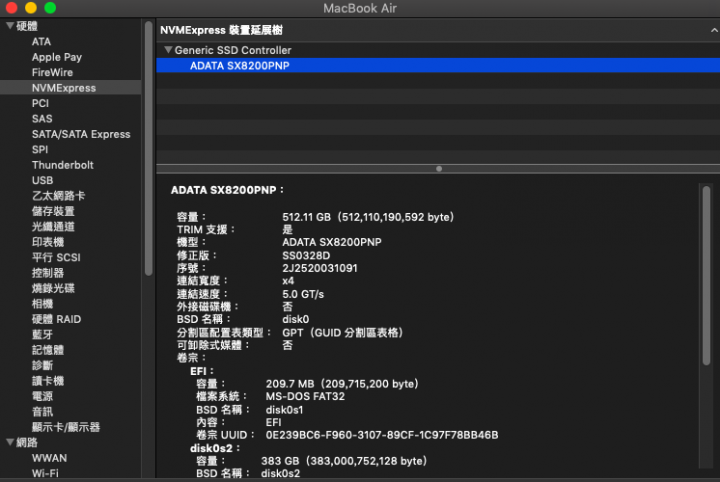Image resolution: width=720 pixels, height=482 pixels.
Task: Click the GPT partition map type value
Action: click(343, 333)
